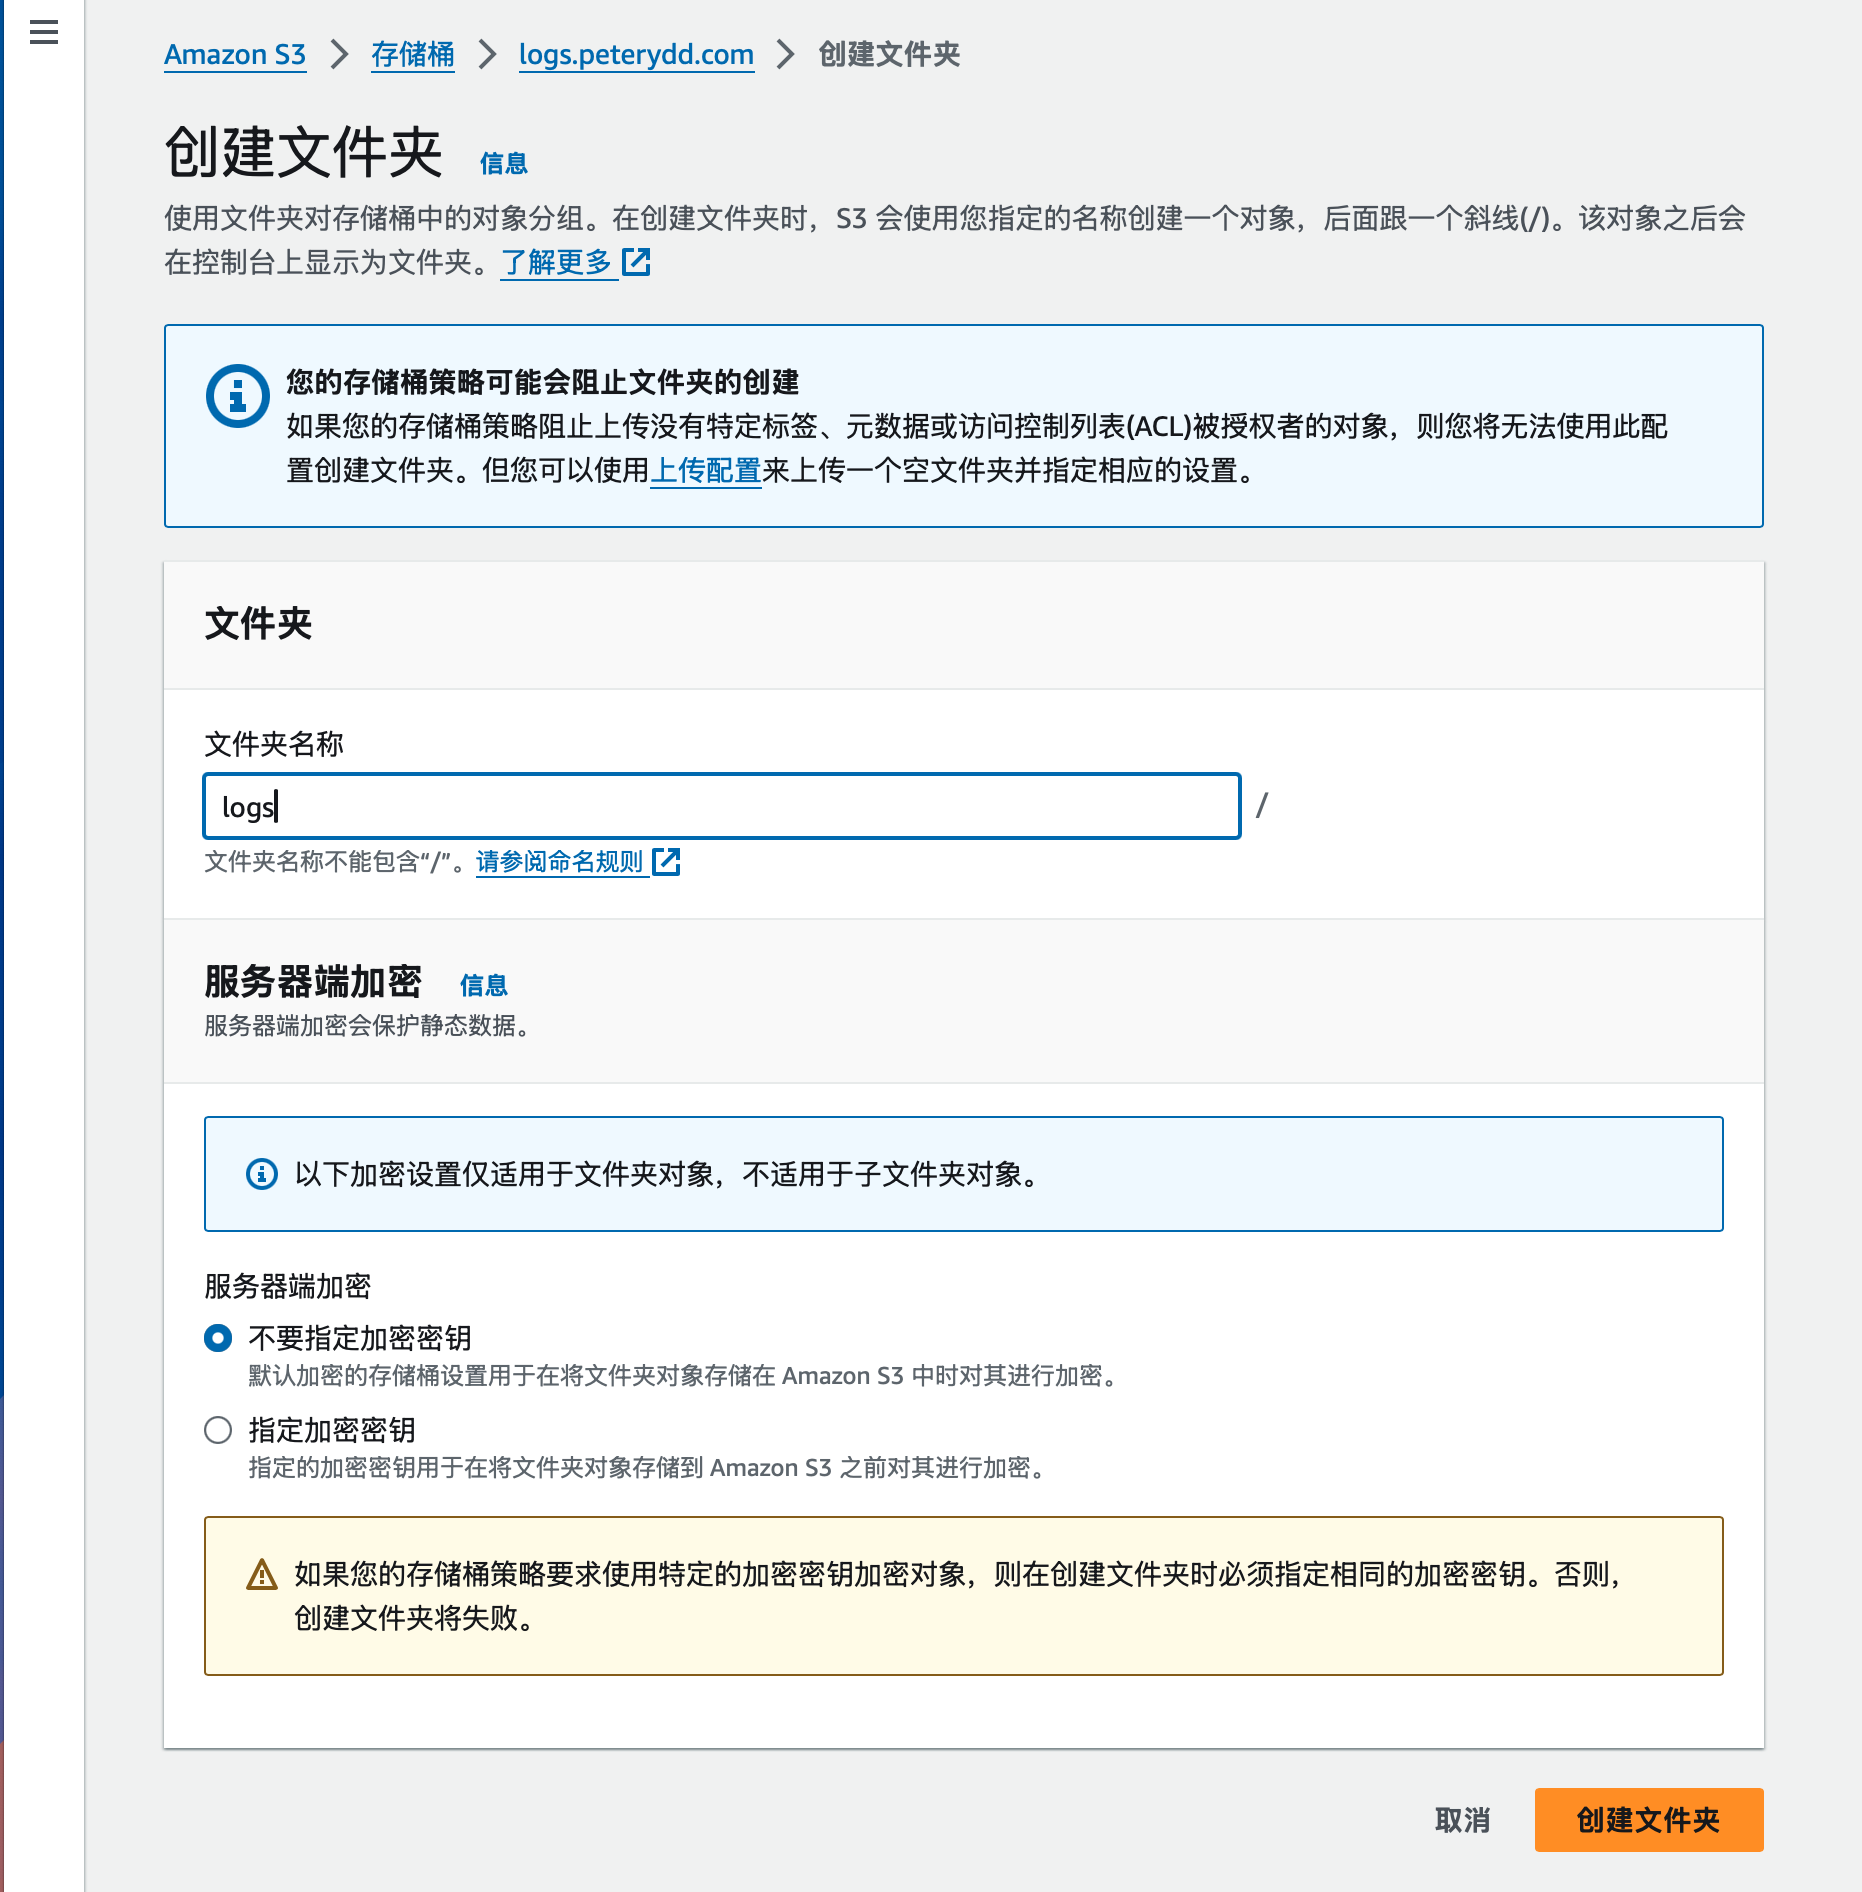Click the external link icon beside 请参阅命名规则
The height and width of the screenshot is (1892, 1862).
pos(667,862)
